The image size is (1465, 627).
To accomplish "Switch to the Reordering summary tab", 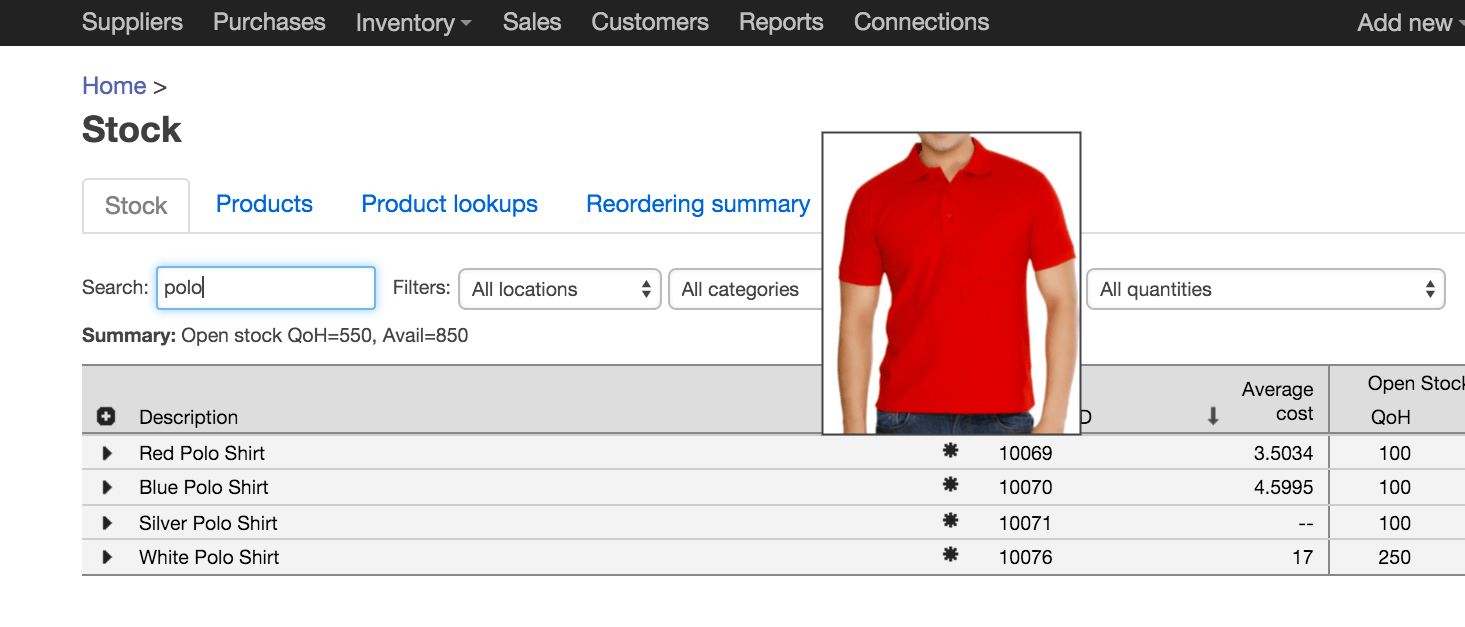I will 698,204.
